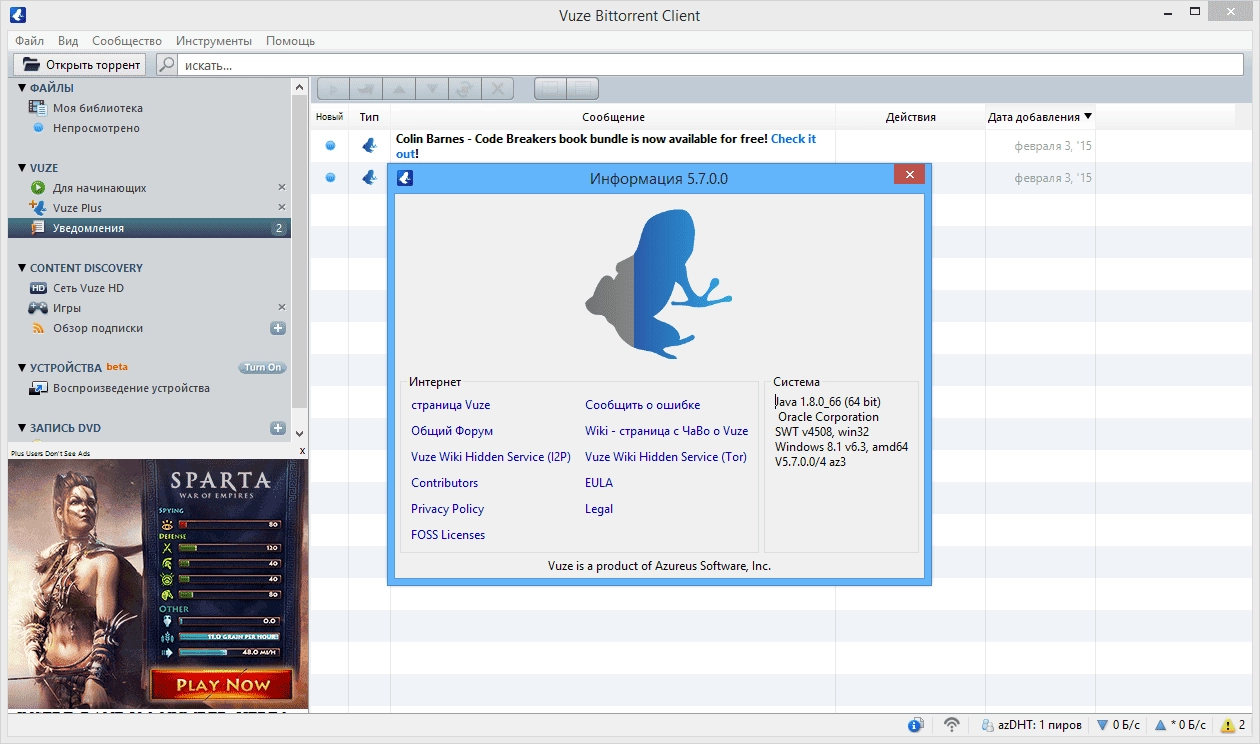
Task: Collapse the CONTENT DISCOVERY section
Action: [x=22, y=268]
